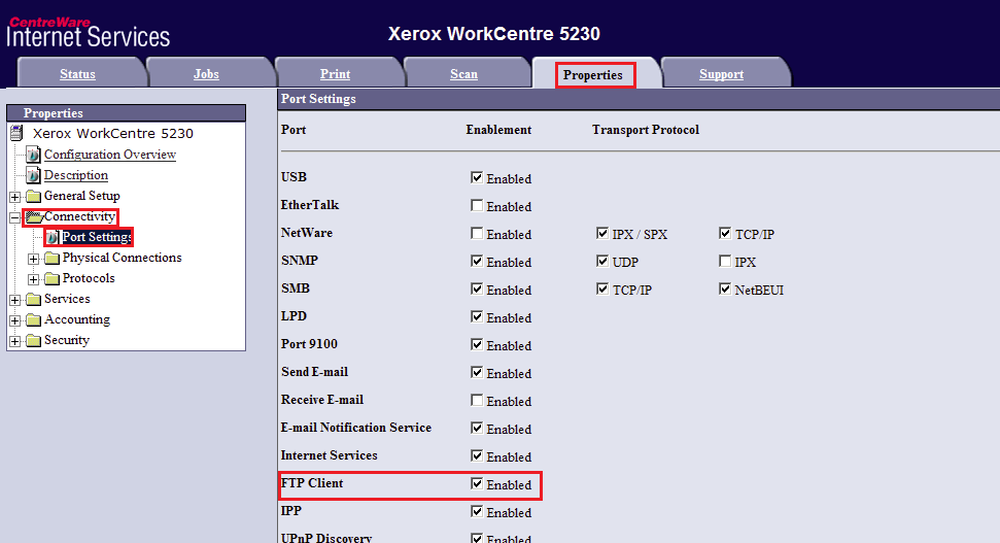The image size is (1000, 543).
Task: Open the Configuration Overview link
Action: click(110, 155)
